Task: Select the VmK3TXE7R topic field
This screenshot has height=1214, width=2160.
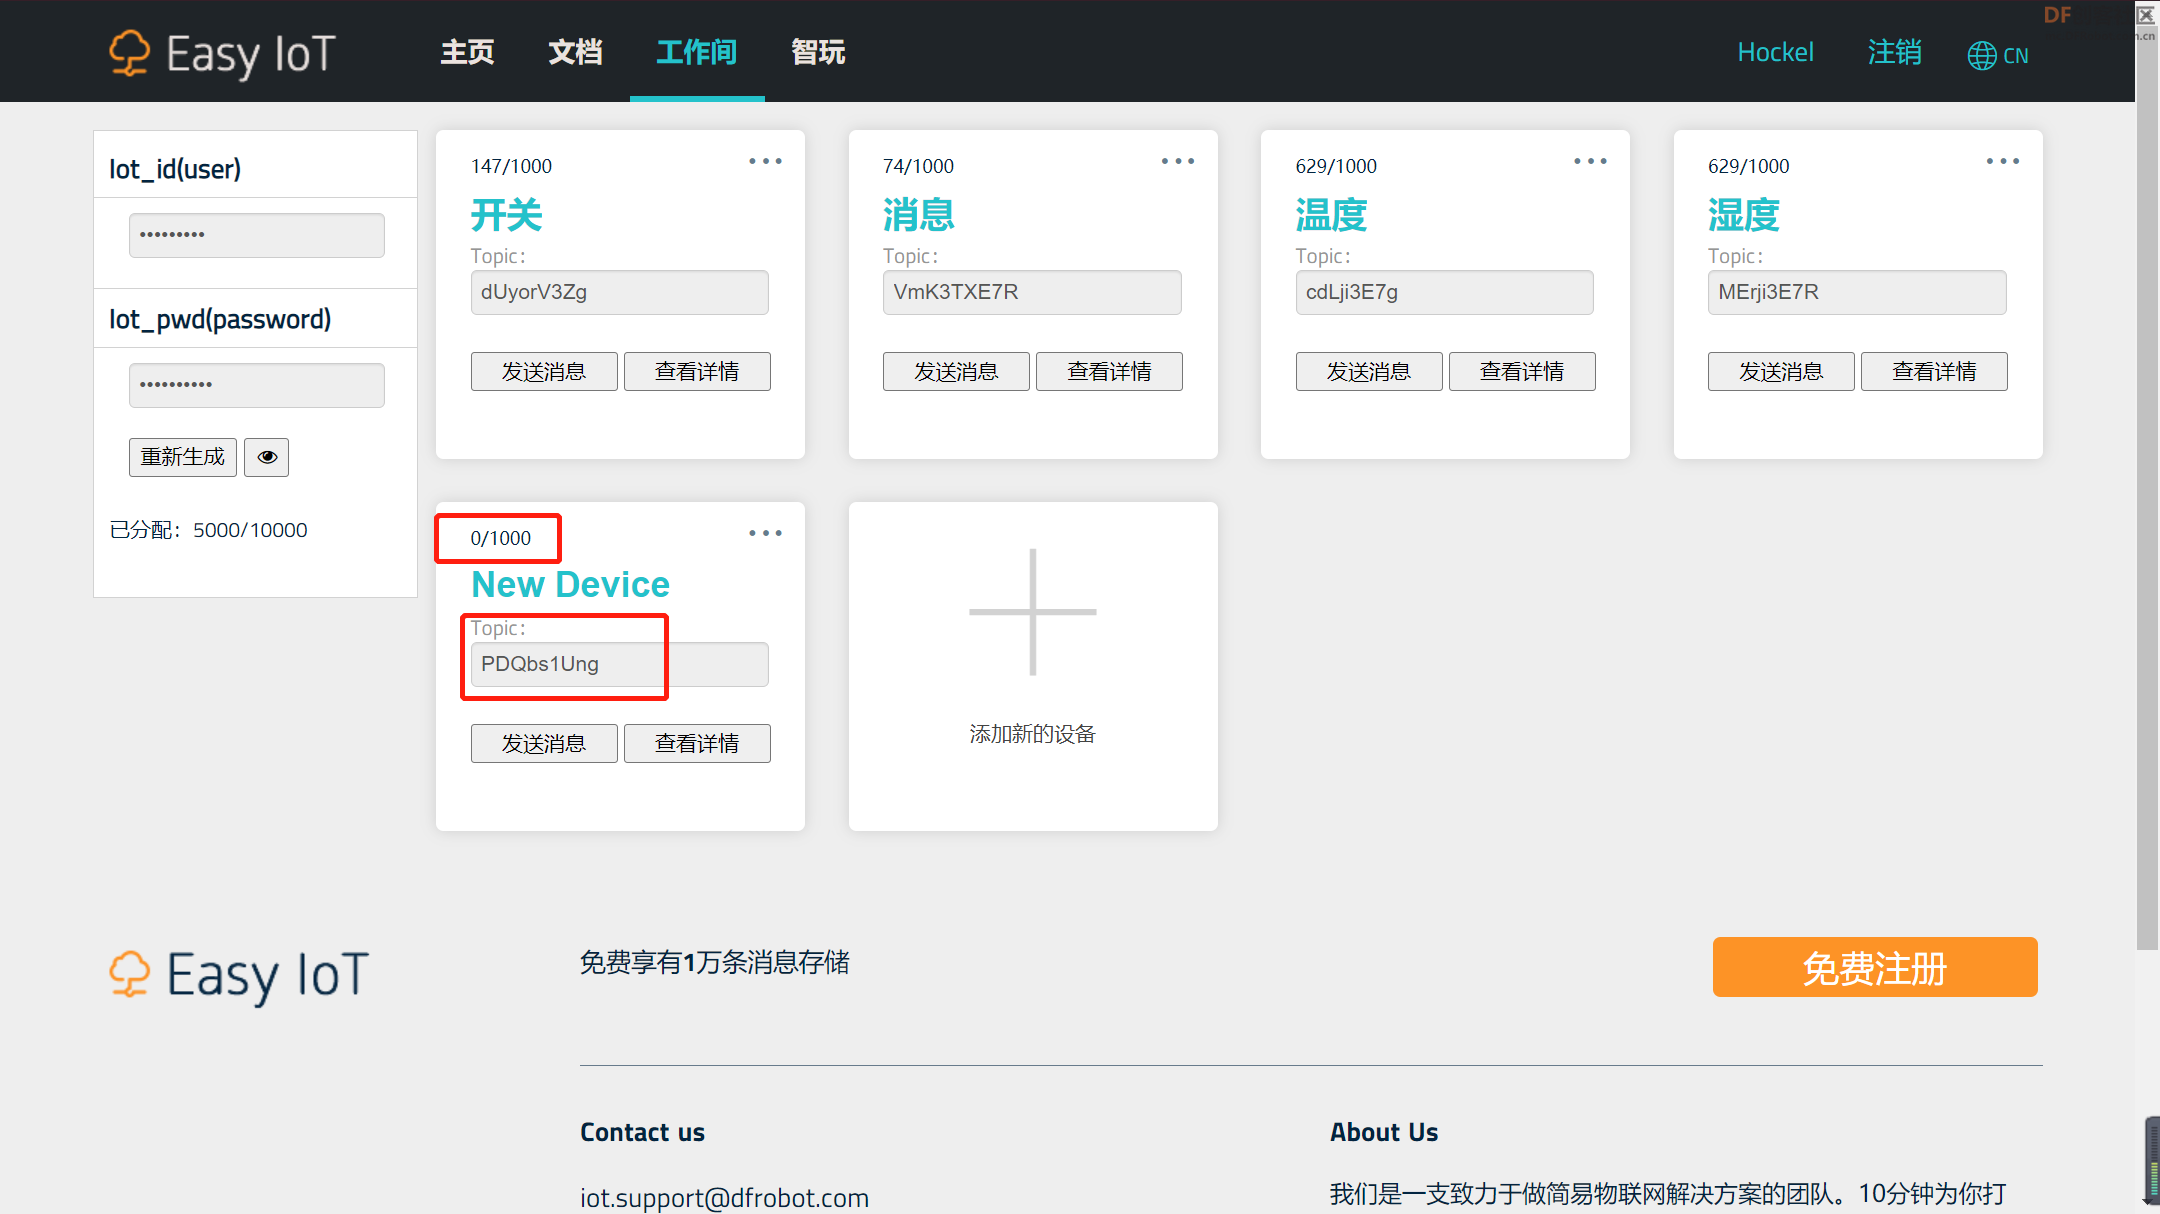Action: 1032,292
